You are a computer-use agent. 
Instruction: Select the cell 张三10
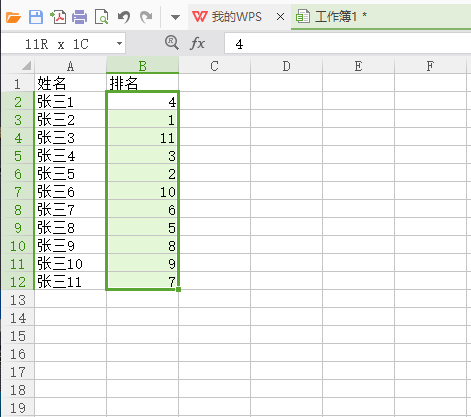pos(70,263)
